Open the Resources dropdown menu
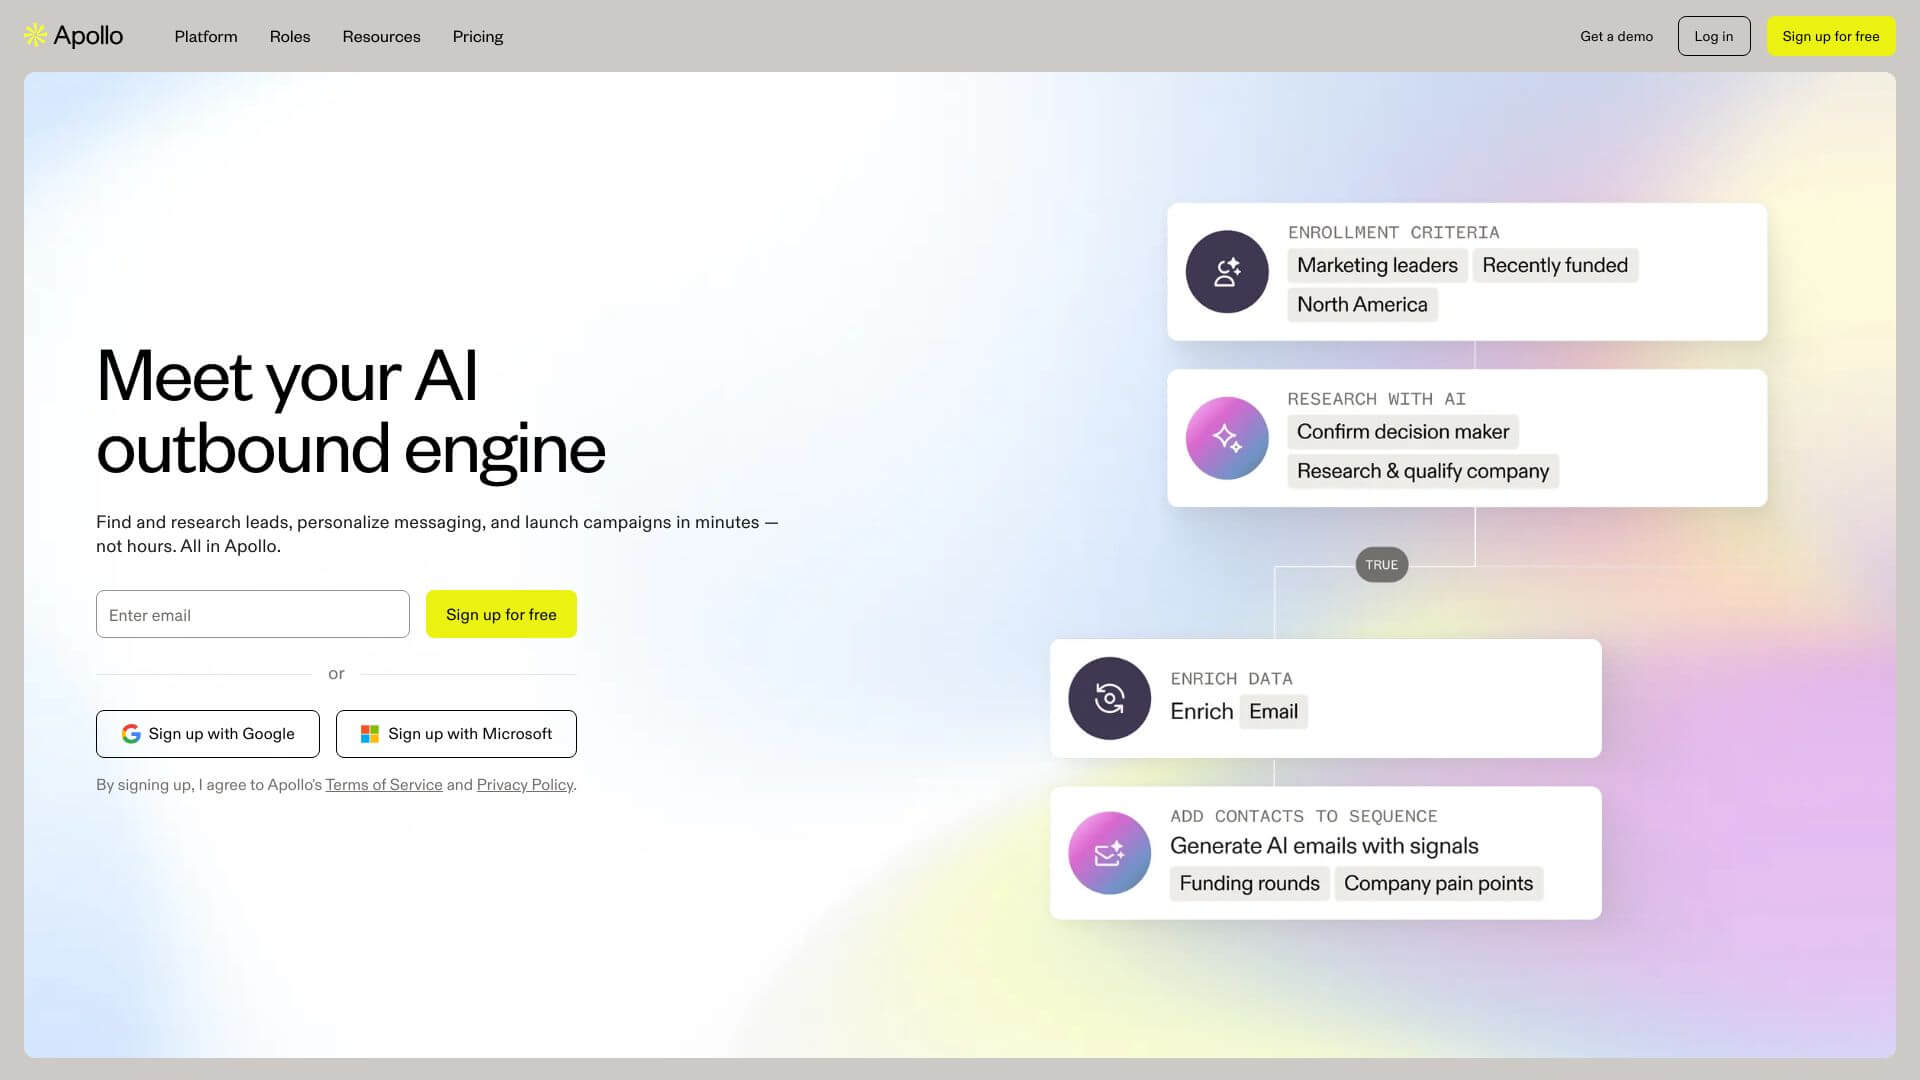Screen dimensions: 1920x1080 tap(381, 36)
